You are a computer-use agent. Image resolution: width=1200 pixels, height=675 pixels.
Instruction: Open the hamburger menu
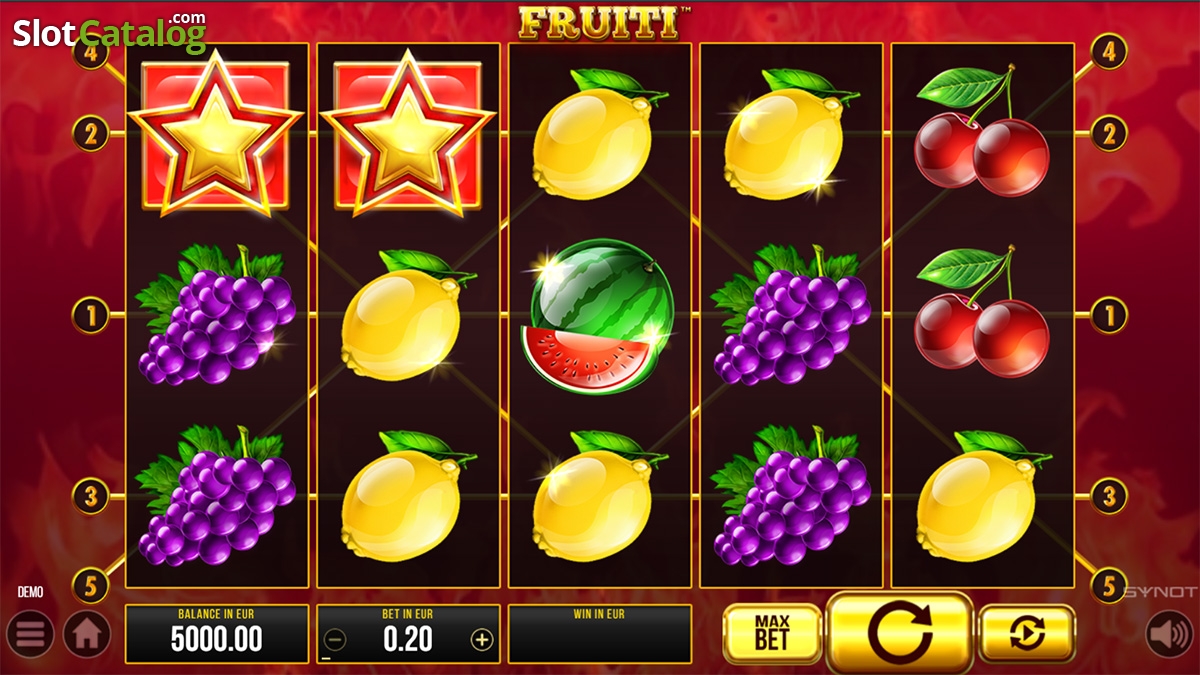pos(30,634)
